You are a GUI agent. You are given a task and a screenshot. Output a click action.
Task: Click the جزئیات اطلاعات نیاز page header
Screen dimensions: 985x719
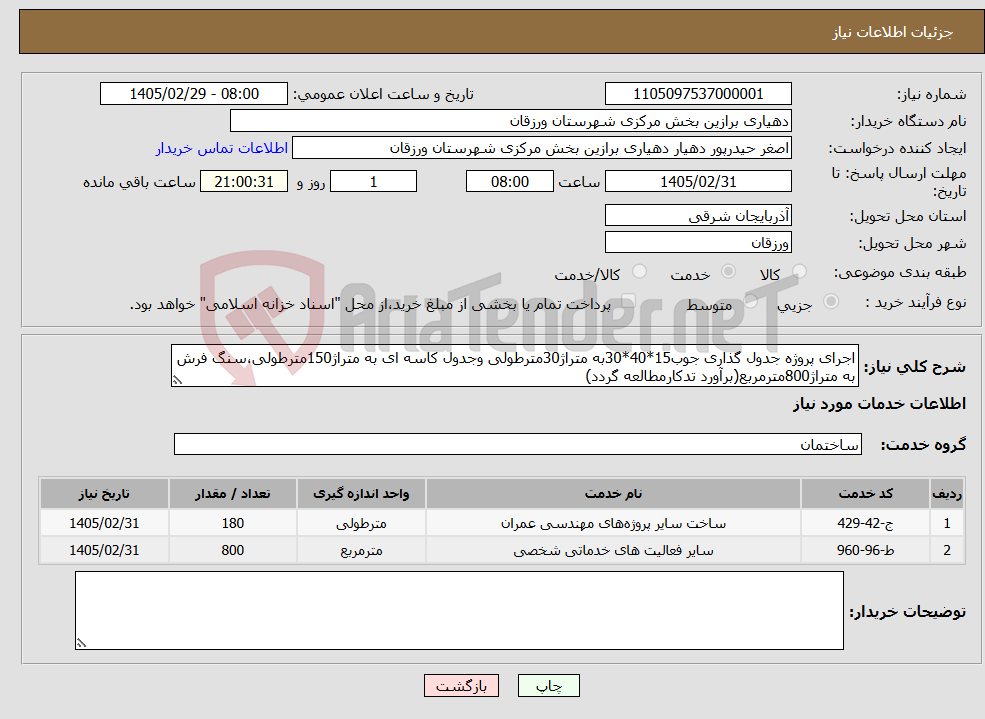tap(893, 32)
